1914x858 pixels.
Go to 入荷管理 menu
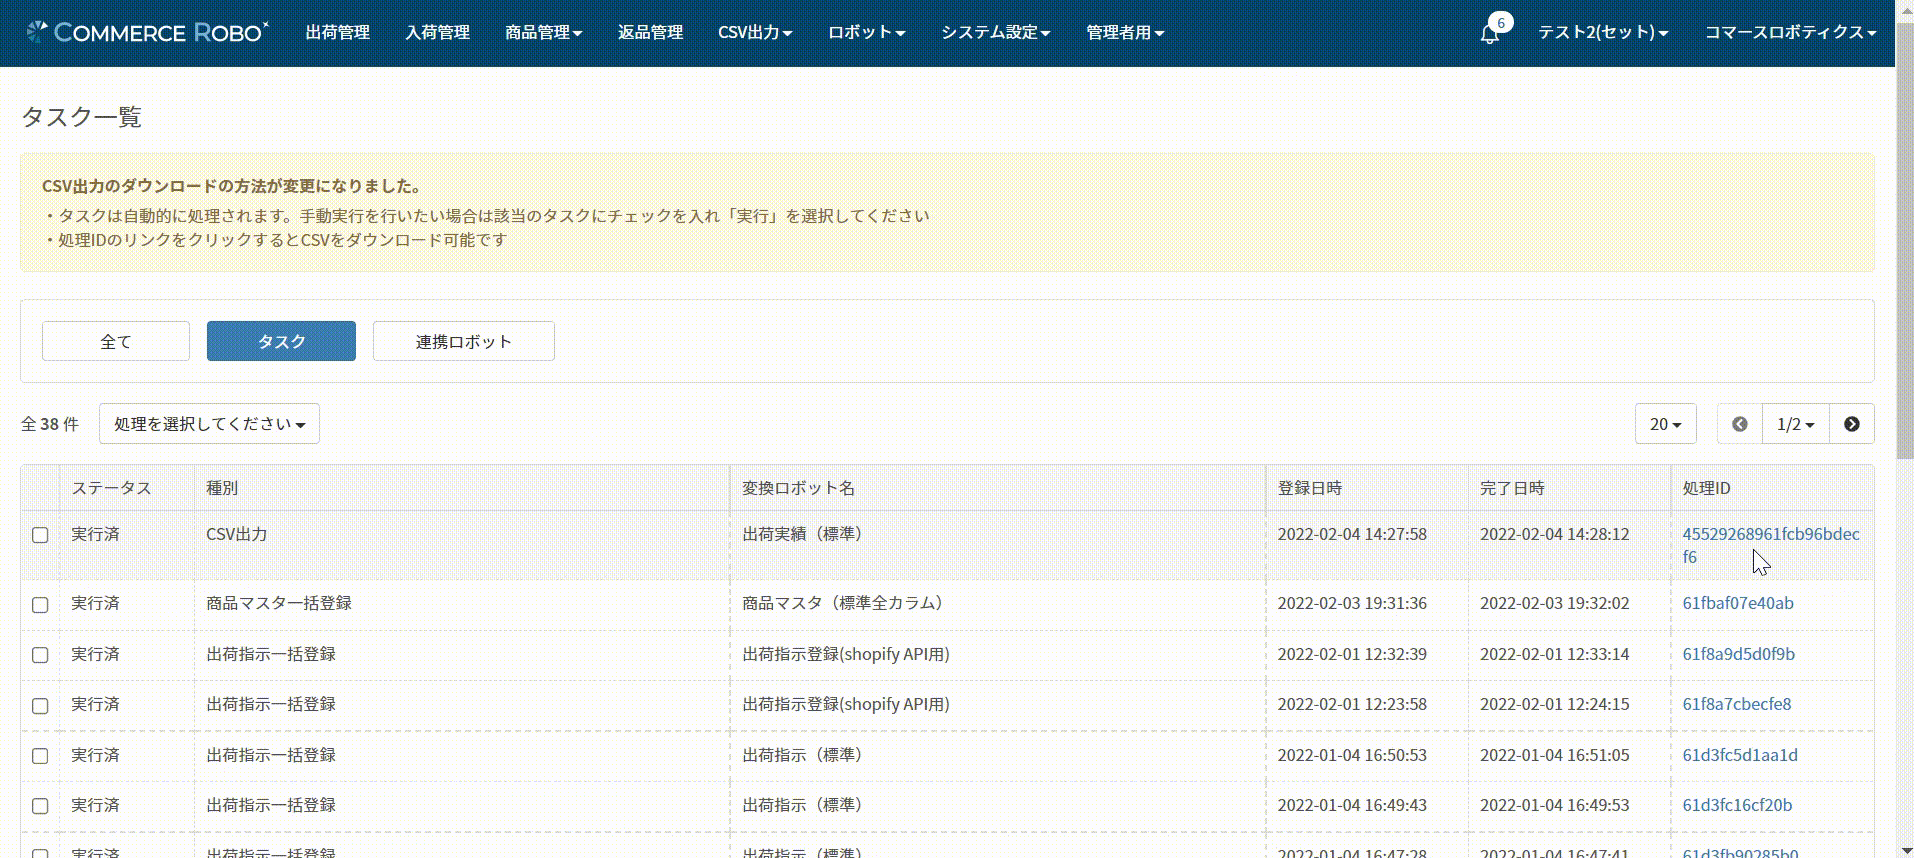click(437, 33)
